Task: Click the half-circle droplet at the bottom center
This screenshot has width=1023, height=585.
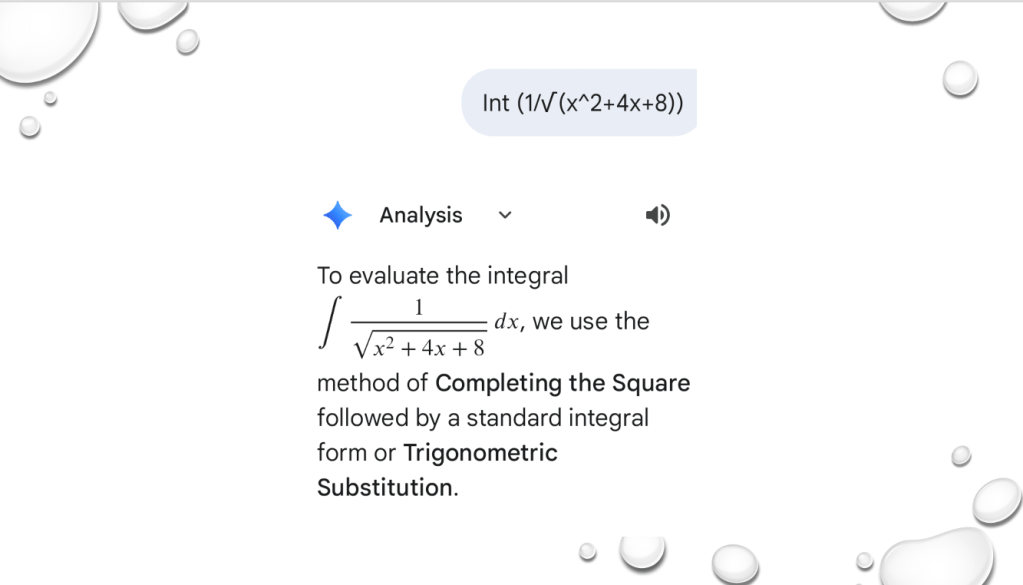Action: pos(641,549)
